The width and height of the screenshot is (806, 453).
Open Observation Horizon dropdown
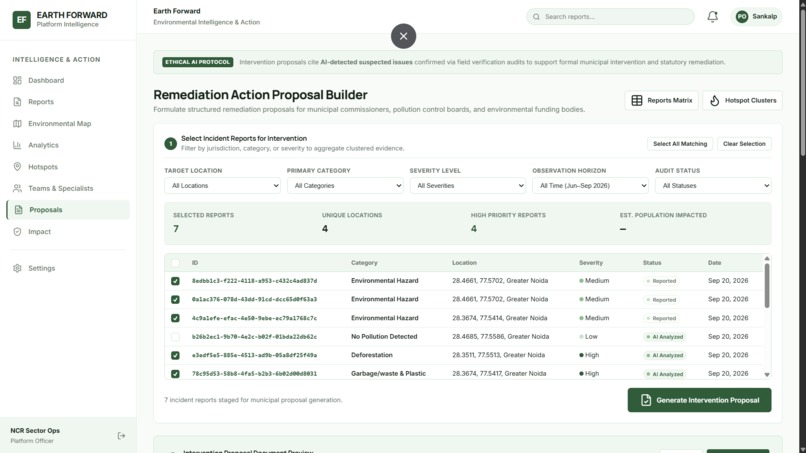590,186
